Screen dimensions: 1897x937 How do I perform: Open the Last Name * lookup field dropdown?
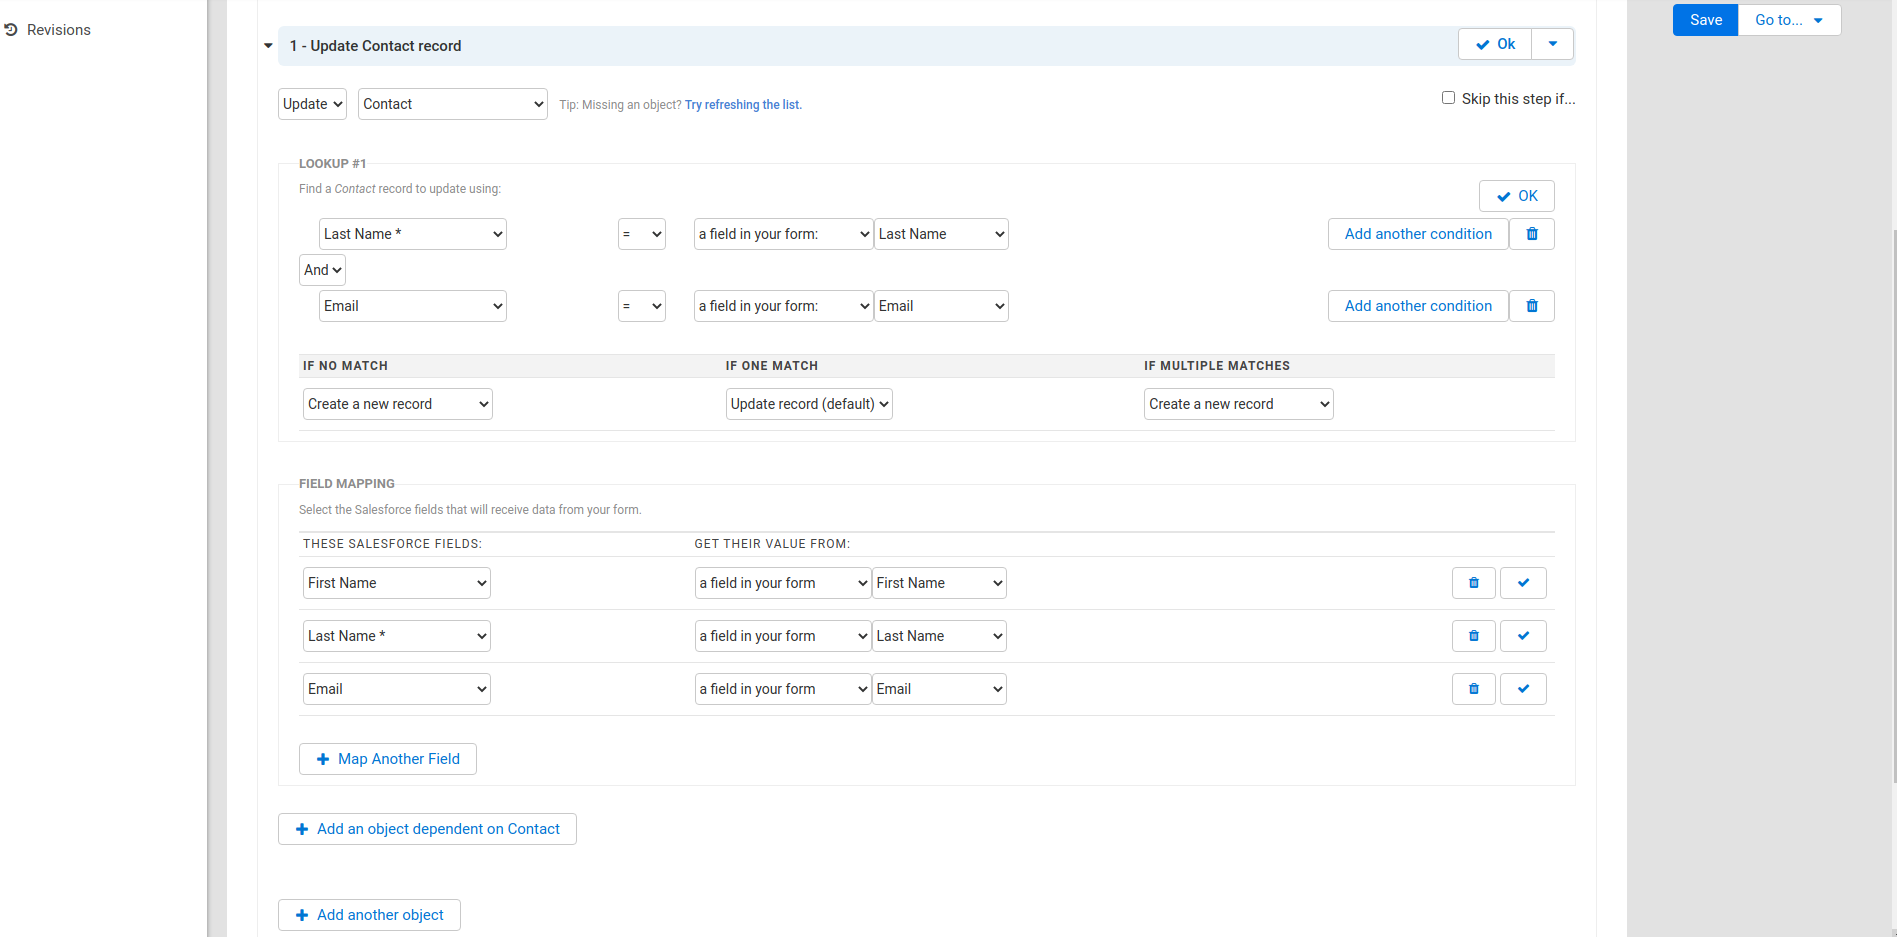coord(413,234)
